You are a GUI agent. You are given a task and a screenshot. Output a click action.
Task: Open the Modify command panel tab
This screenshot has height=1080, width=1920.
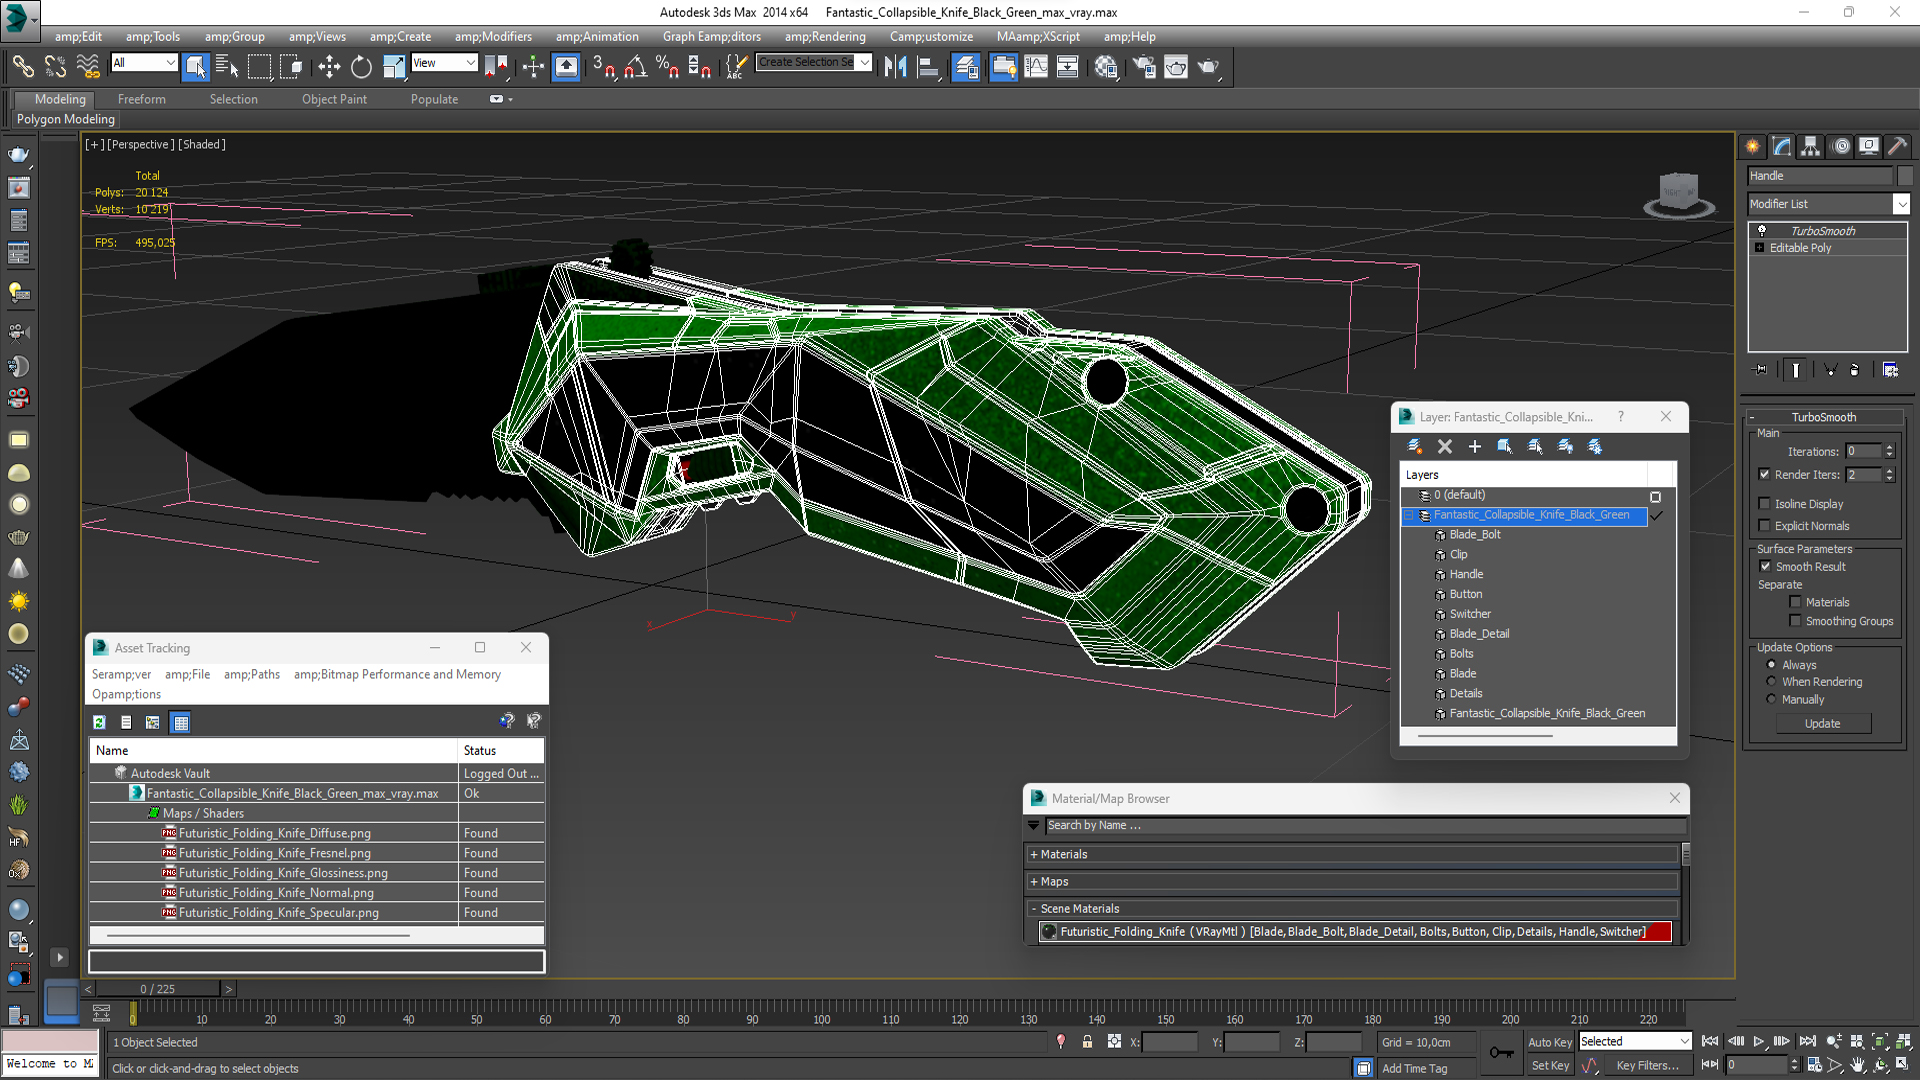tap(1781, 146)
